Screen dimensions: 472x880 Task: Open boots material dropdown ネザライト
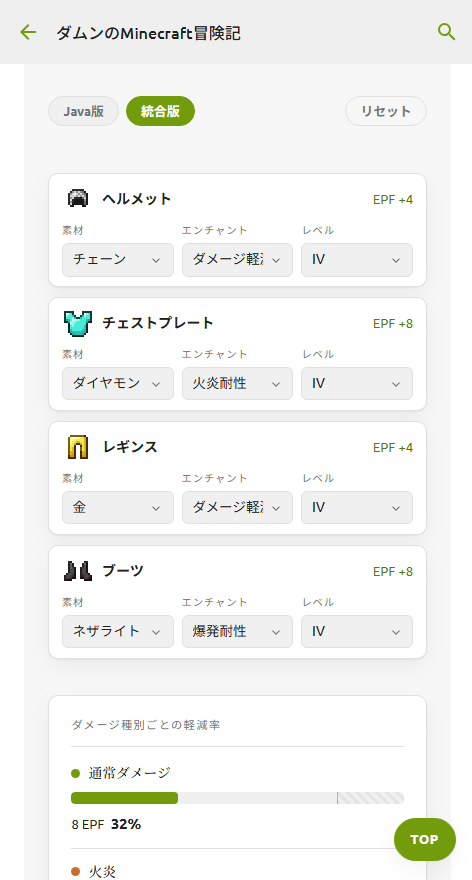coord(118,632)
